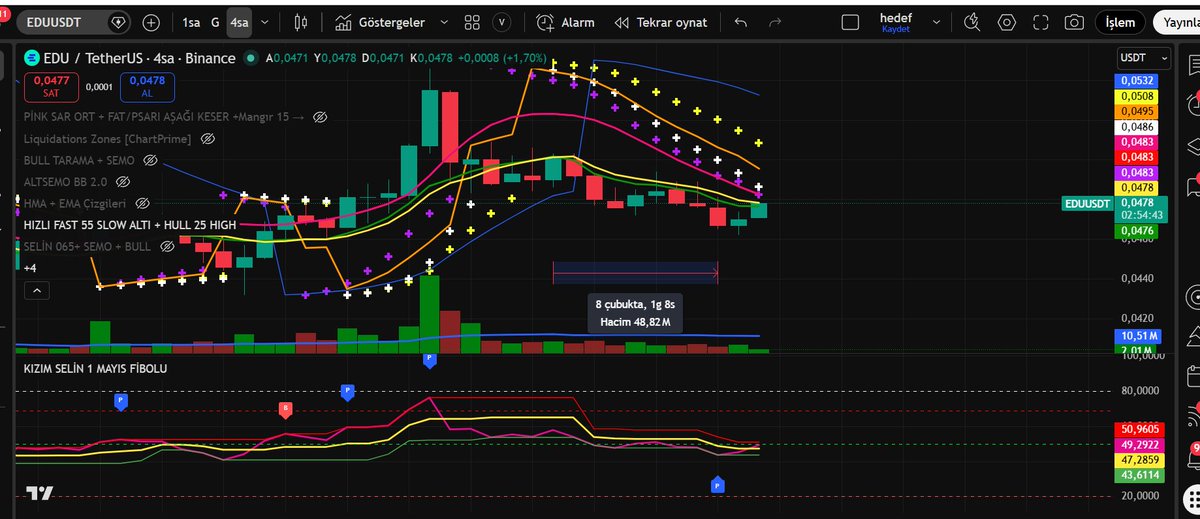Click the red SAT sell button
Viewport: 1200px width, 519px height.
point(51,86)
